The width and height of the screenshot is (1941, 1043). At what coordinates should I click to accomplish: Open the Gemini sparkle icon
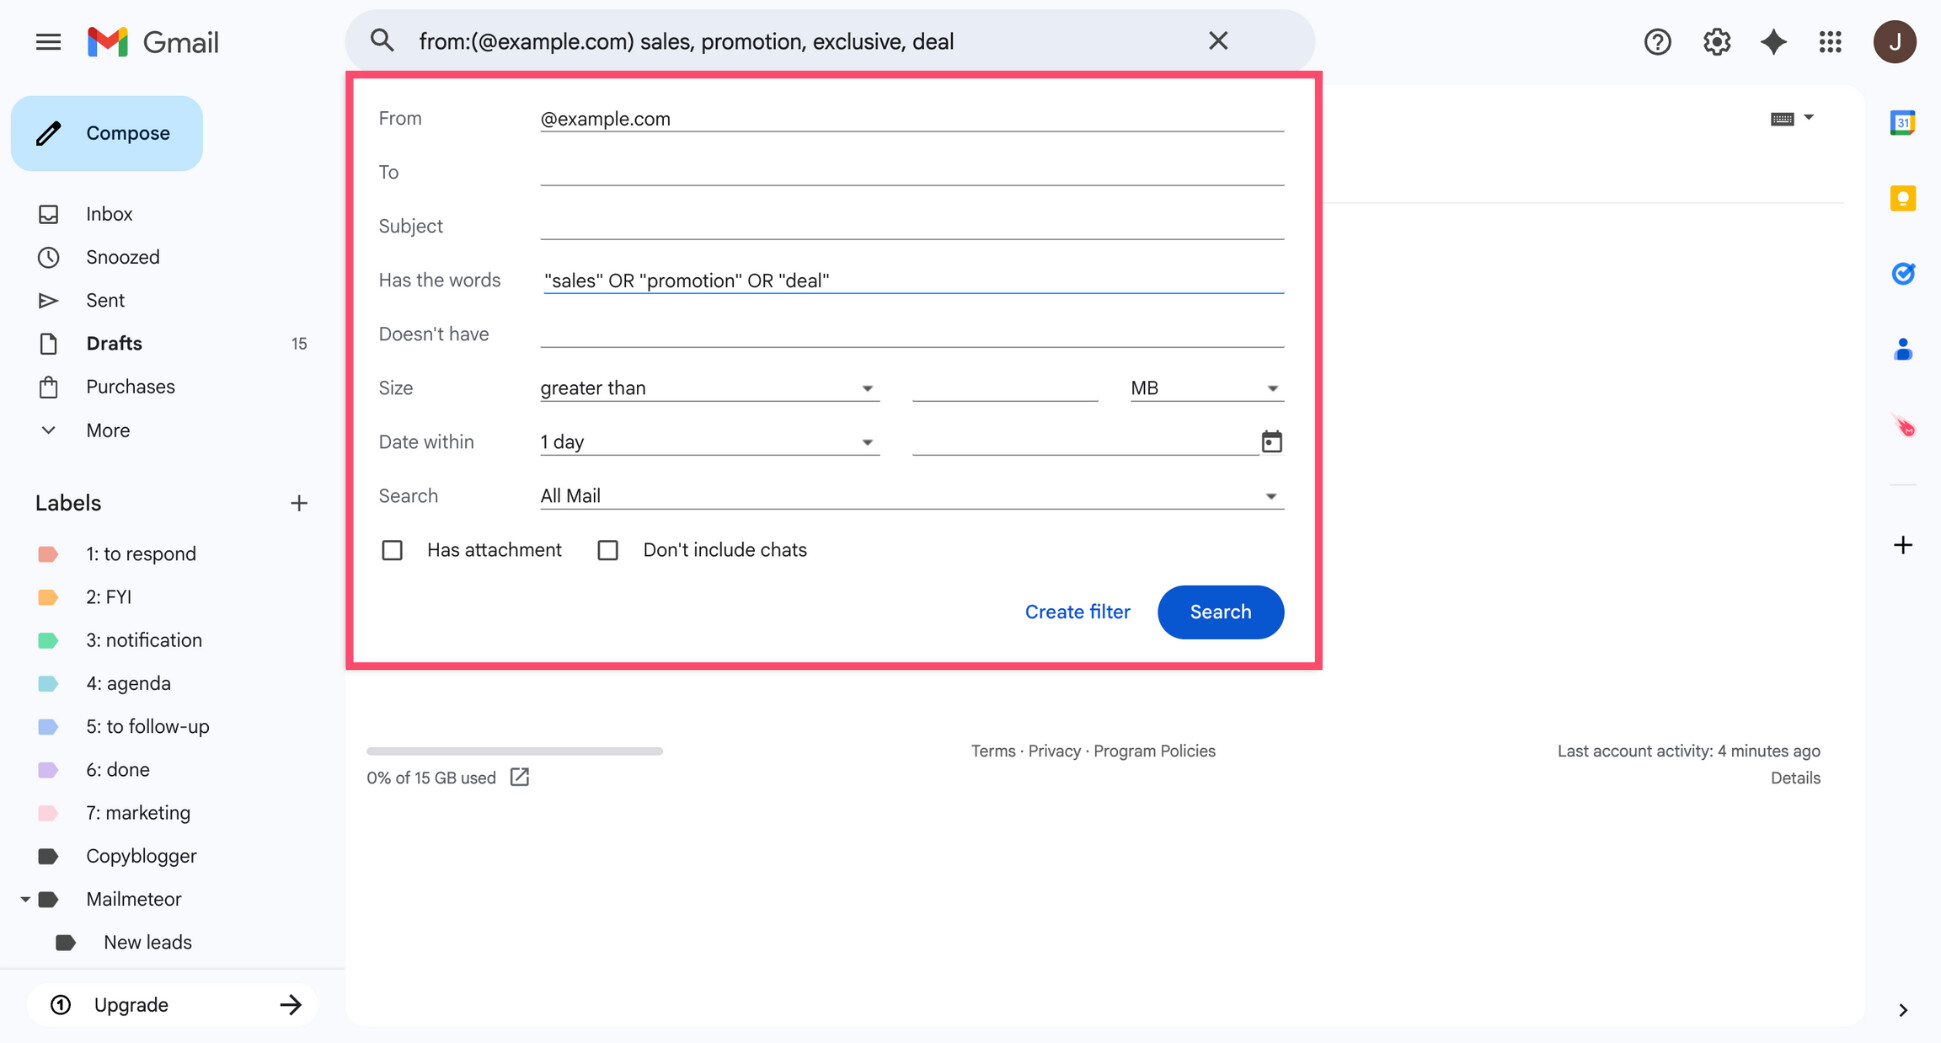(1773, 41)
